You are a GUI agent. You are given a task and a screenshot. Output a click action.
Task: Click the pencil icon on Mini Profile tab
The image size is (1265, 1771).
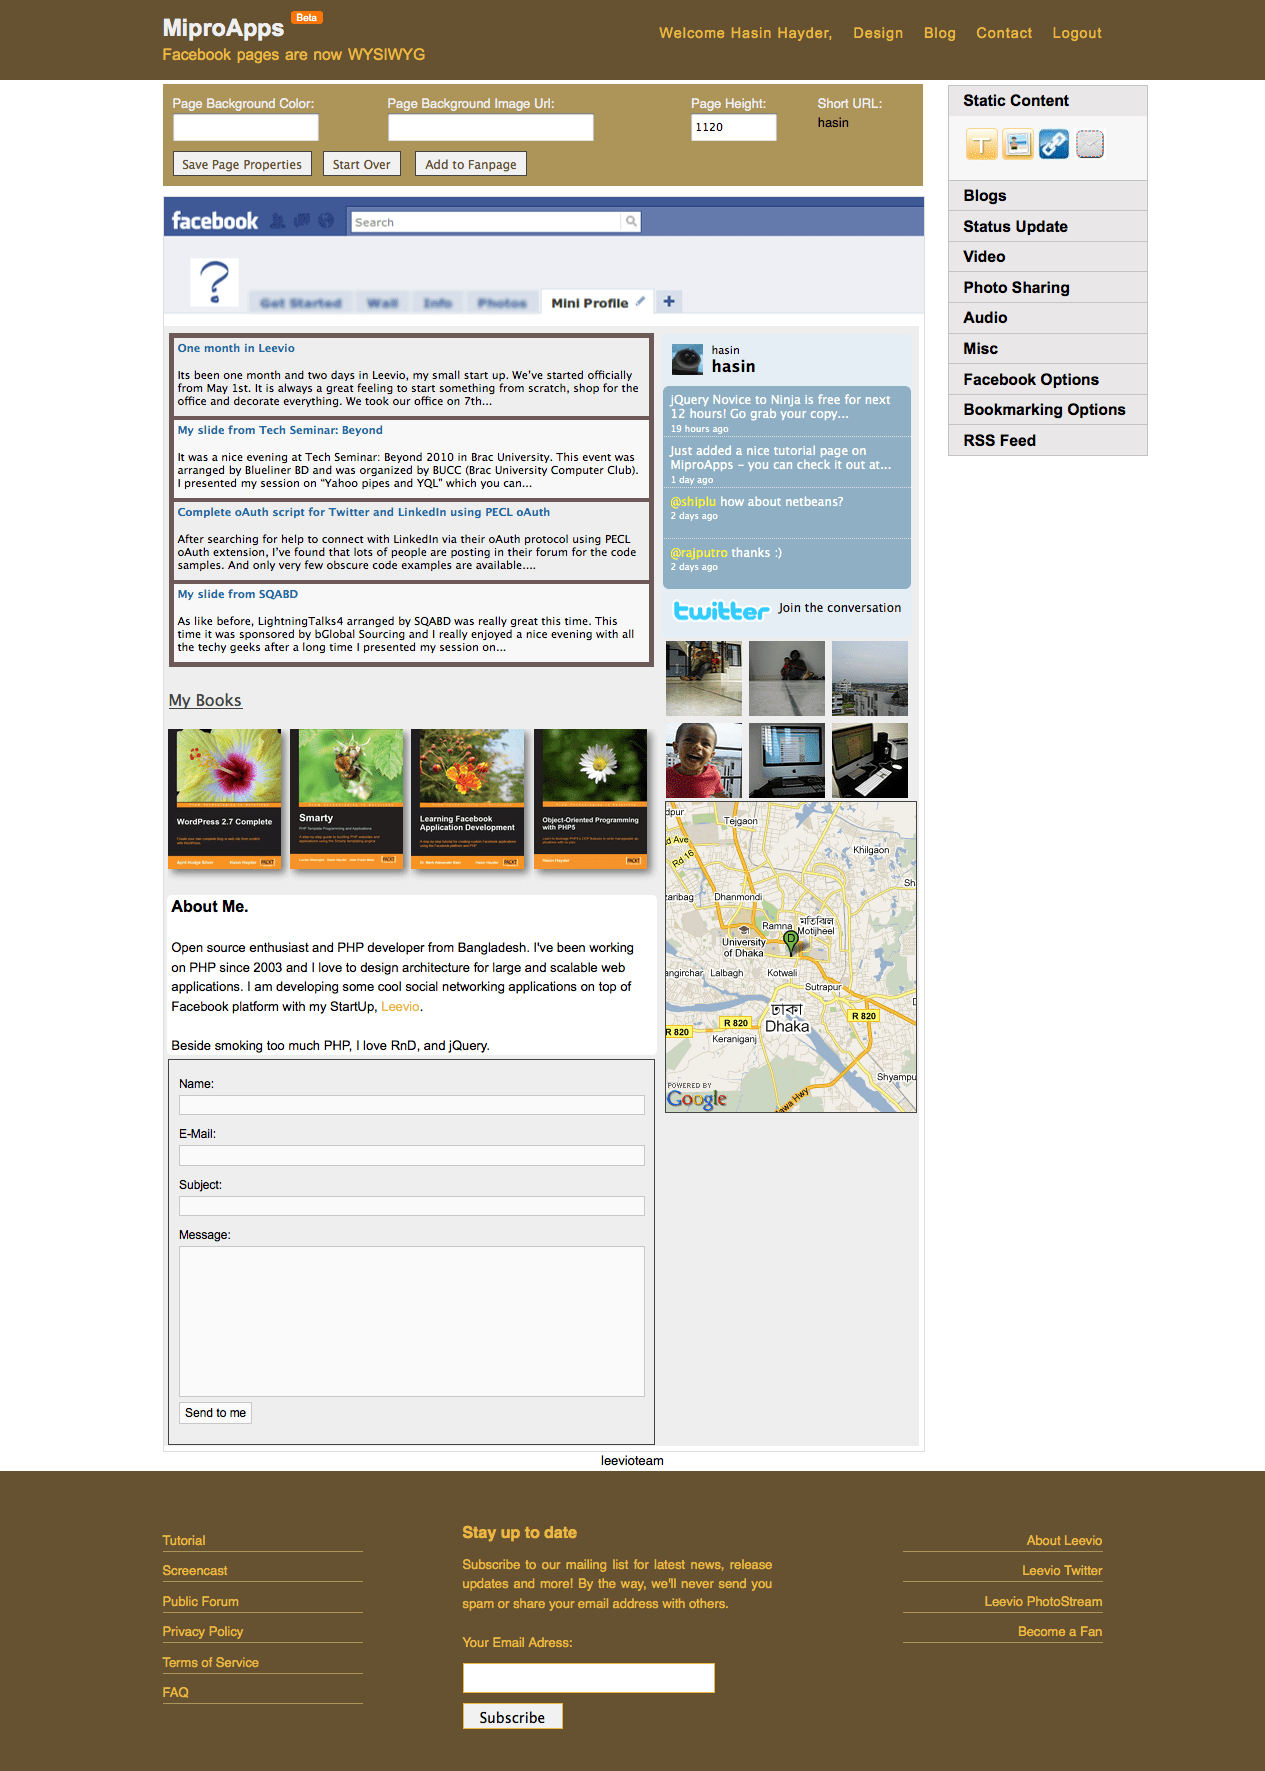pyautogui.click(x=640, y=301)
